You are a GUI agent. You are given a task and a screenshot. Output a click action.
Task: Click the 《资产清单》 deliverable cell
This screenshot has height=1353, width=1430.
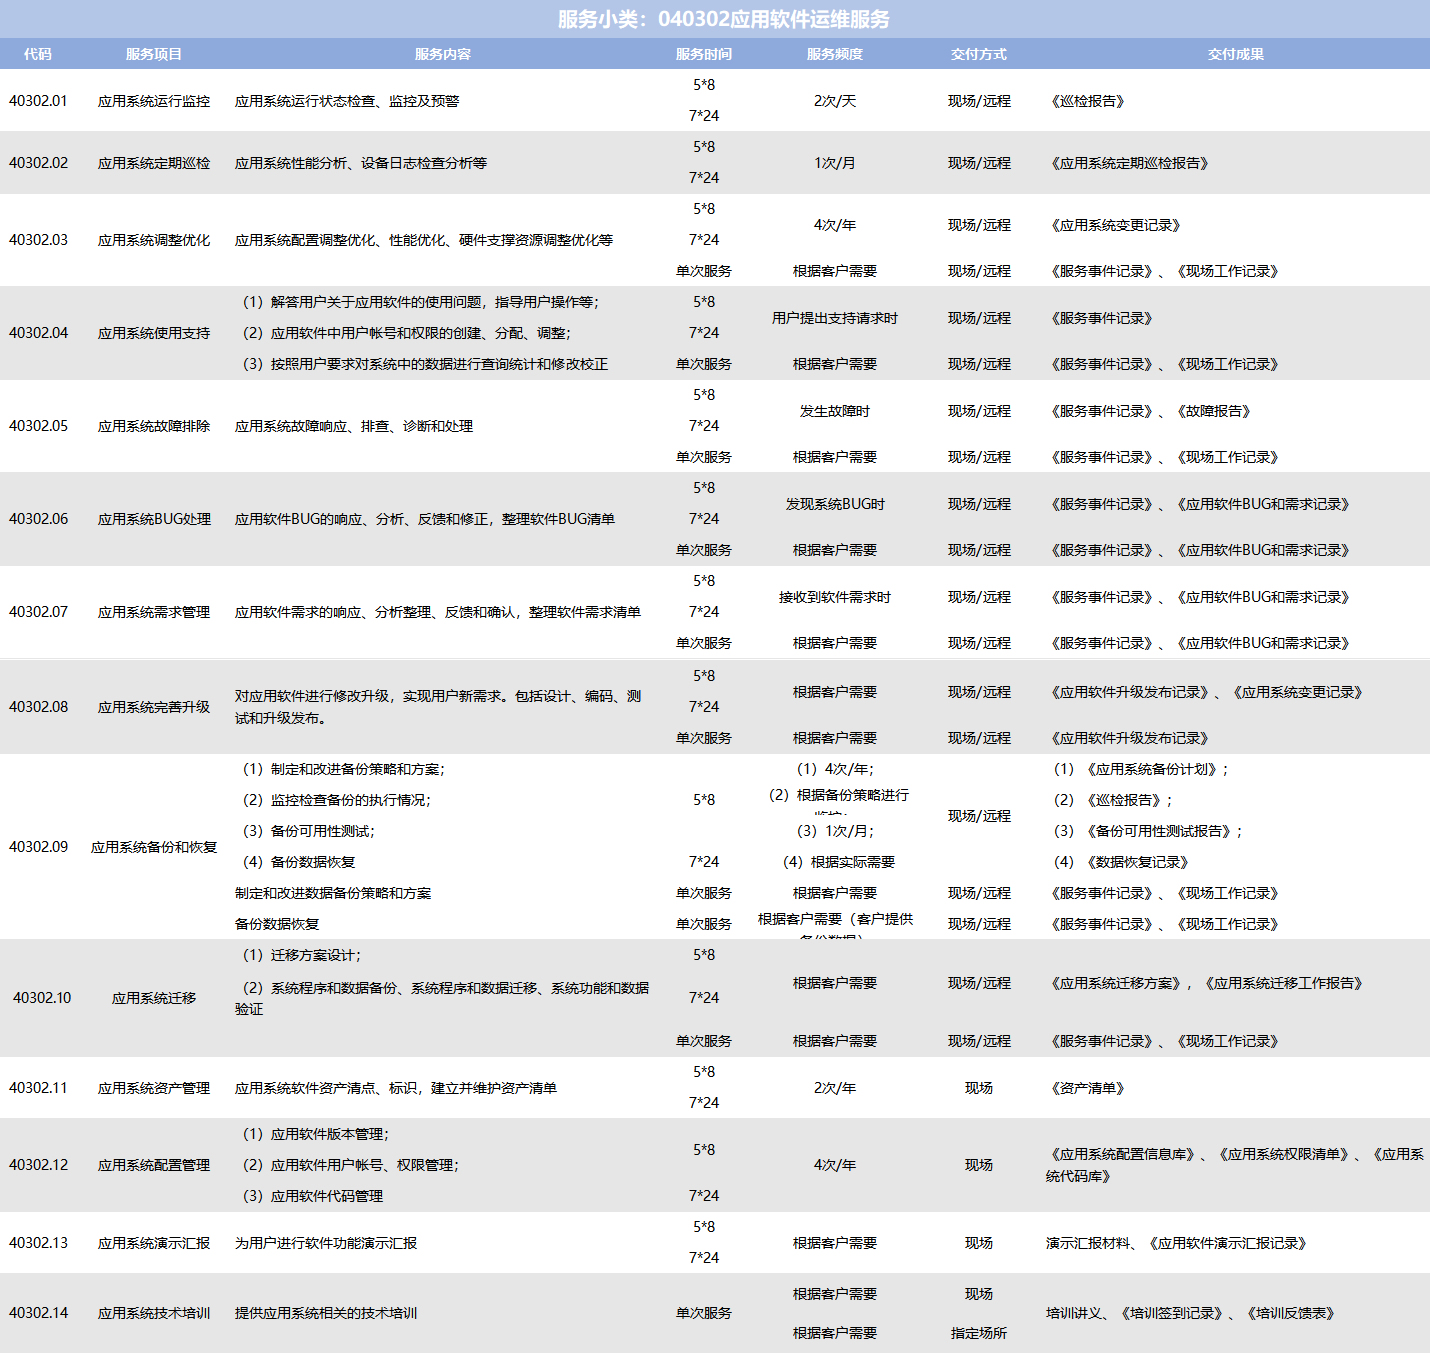pos(1087,1088)
